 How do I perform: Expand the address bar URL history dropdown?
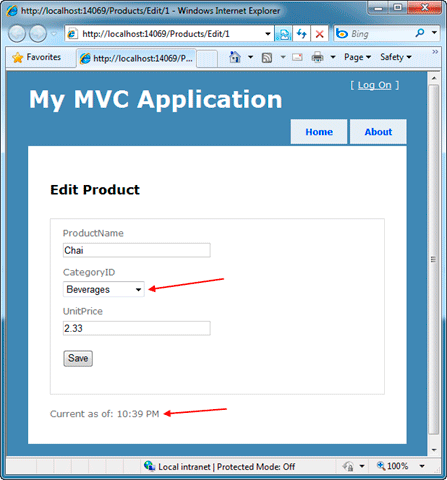[267, 34]
